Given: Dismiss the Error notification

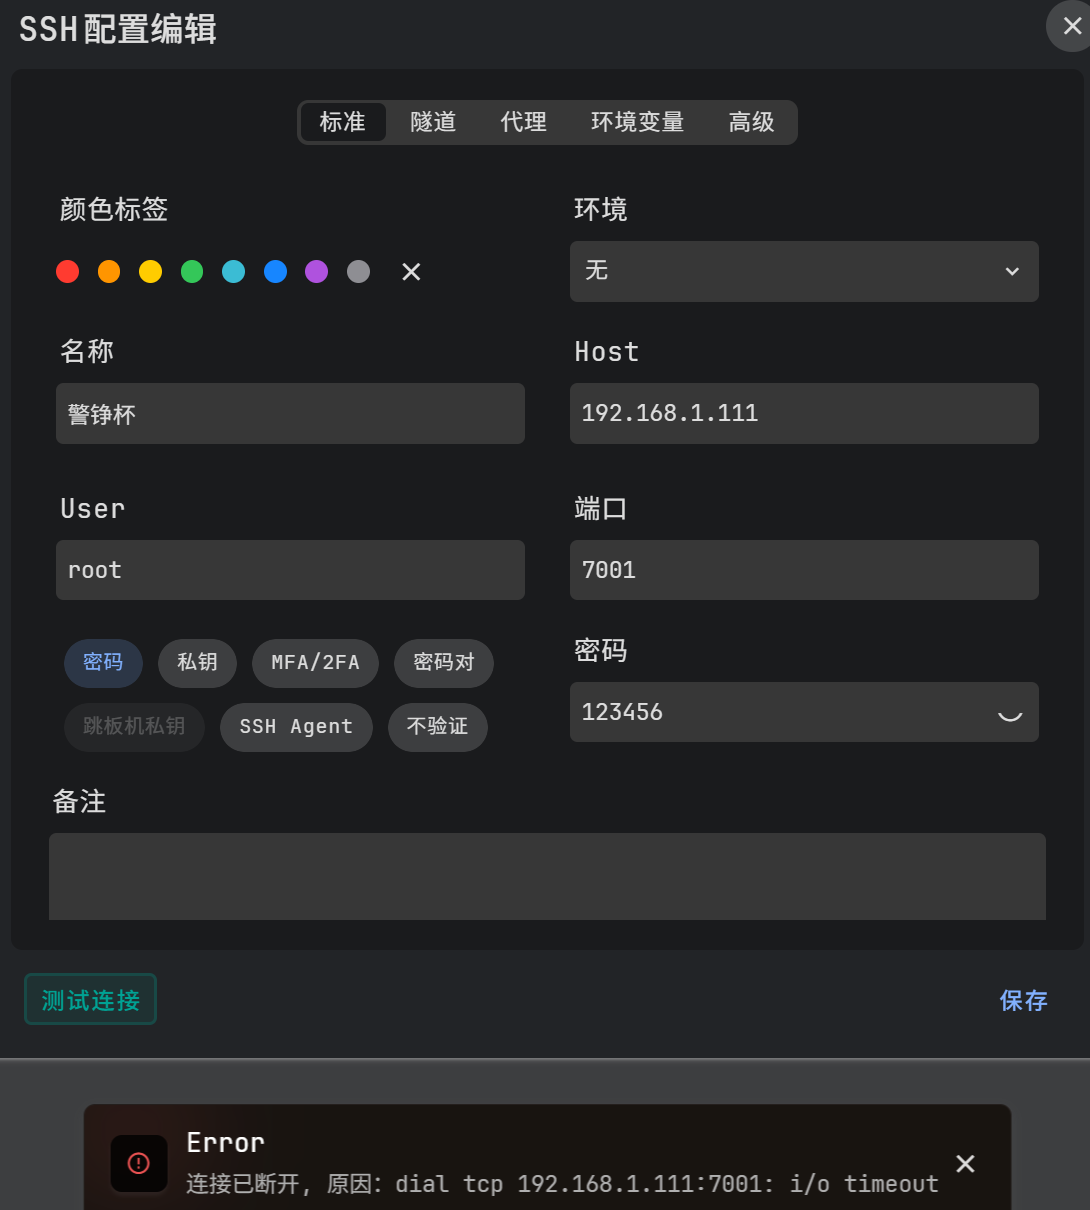Looking at the screenshot, I should coord(965,1163).
